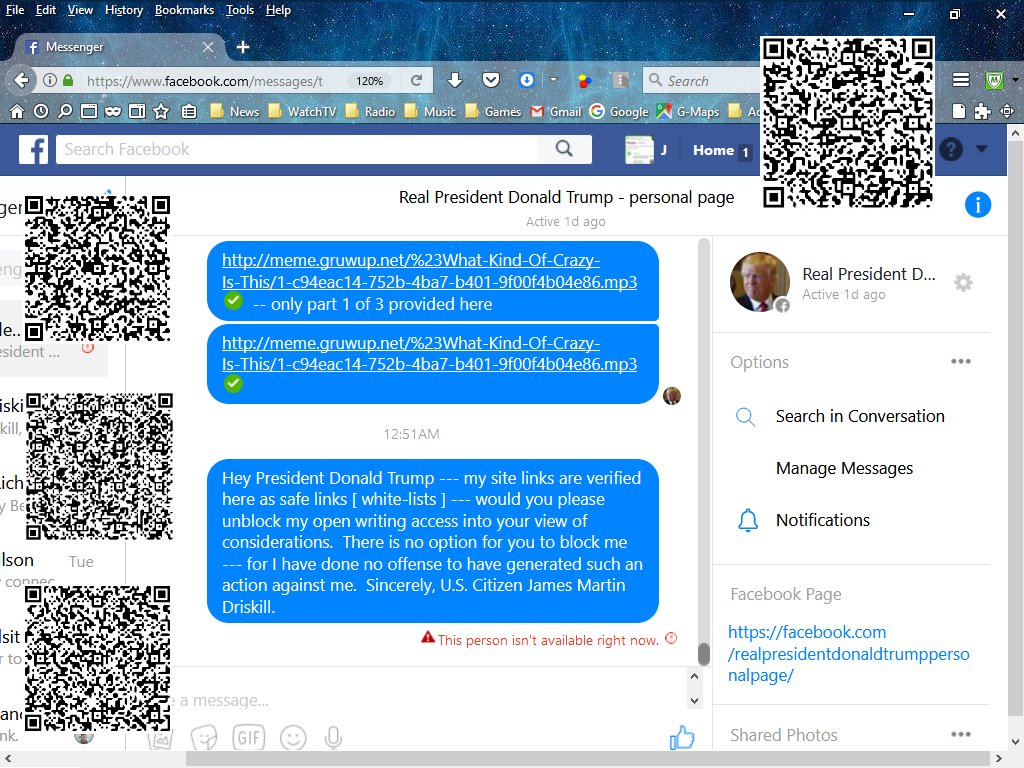The image size is (1024, 768).
Task: Open conversation settings gear icon
Action: 963,283
